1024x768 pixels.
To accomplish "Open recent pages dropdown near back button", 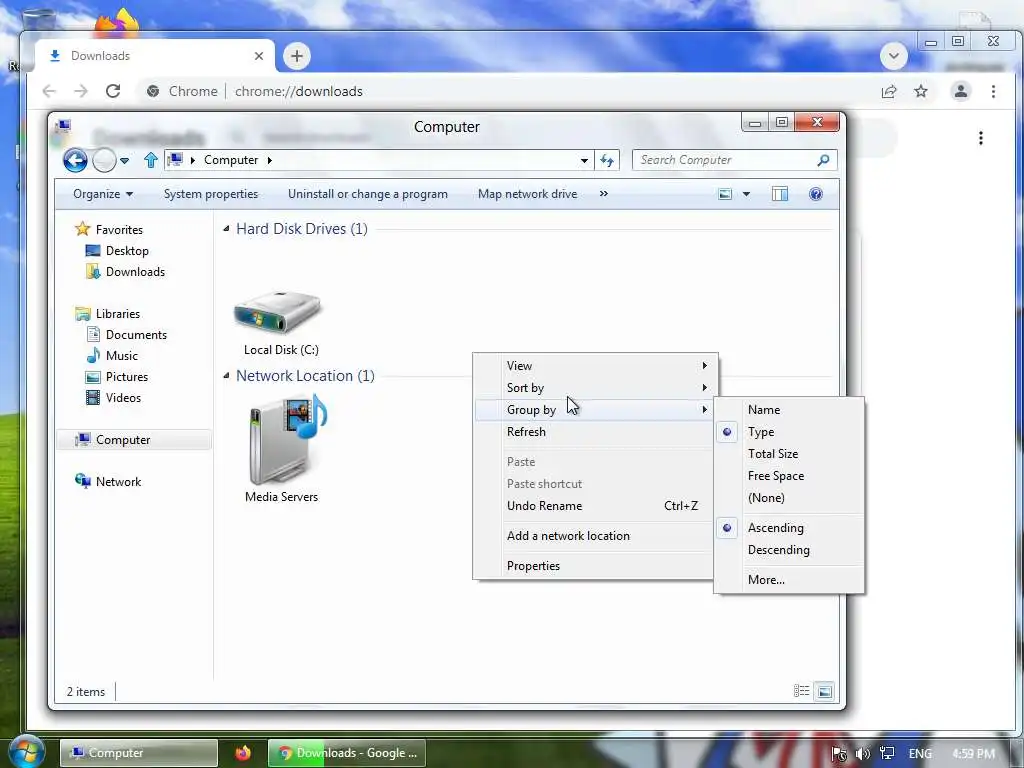I will point(125,161).
